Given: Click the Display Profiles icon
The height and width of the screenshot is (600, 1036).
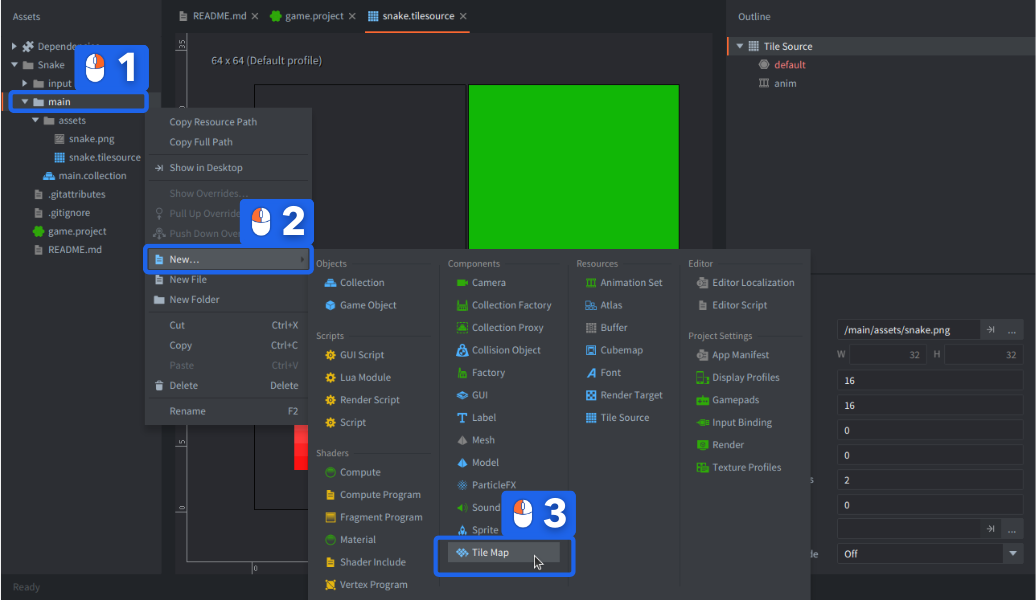Looking at the screenshot, I should pyautogui.click(x=702, y=377).
